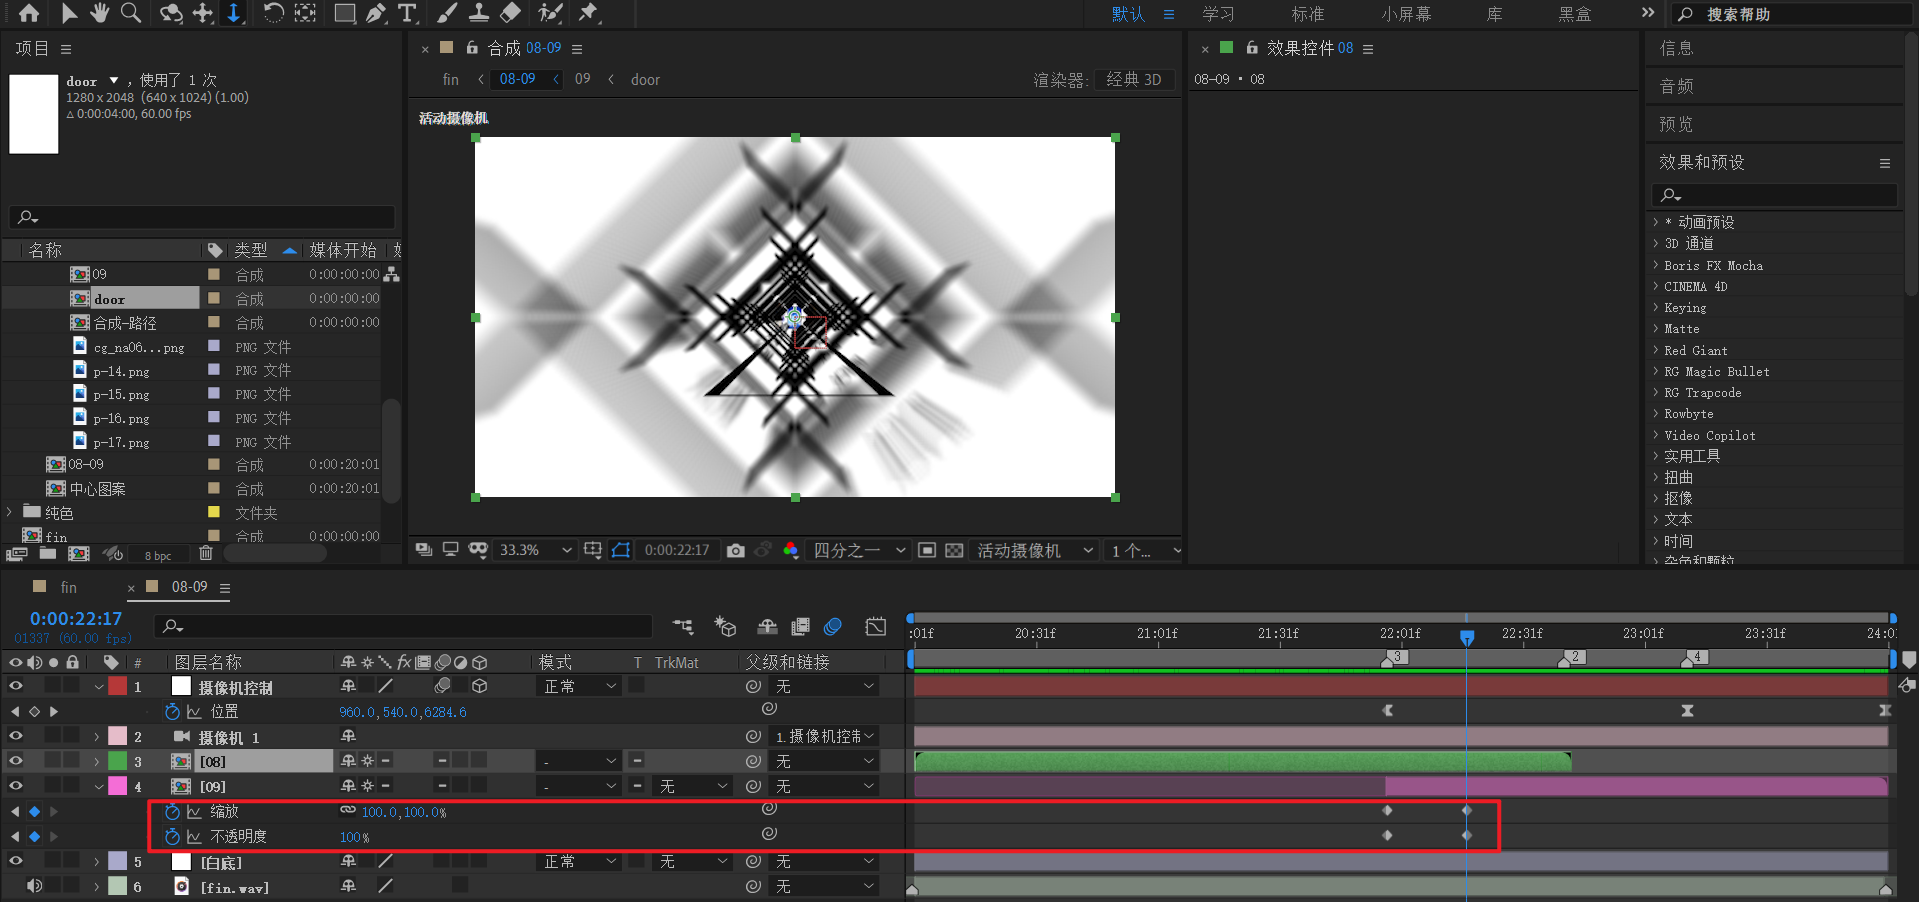Screen dimensions: 1919x902
Task: Click the pink label swatch of layer [09]
Action: [118, 786]
